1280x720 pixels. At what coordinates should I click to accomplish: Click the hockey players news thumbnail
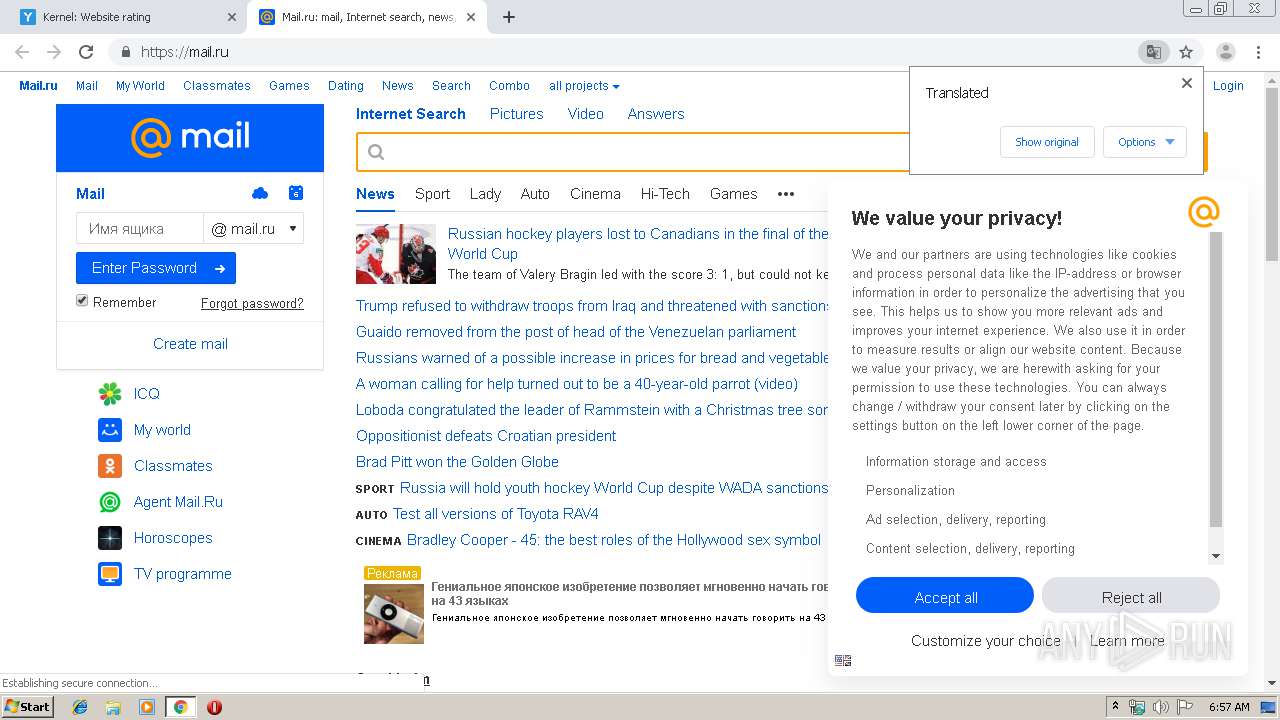(x=396, y=254)
